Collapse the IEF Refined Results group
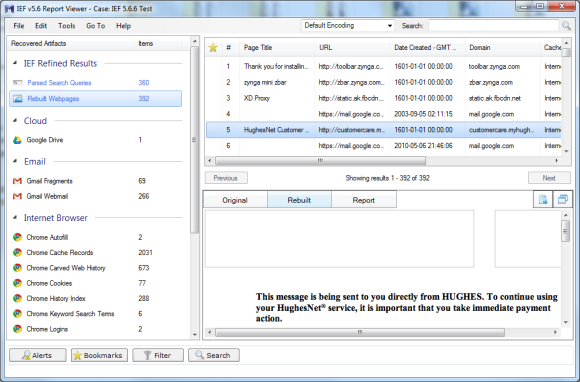Screen dimensions: 580x382 point(15,63)
